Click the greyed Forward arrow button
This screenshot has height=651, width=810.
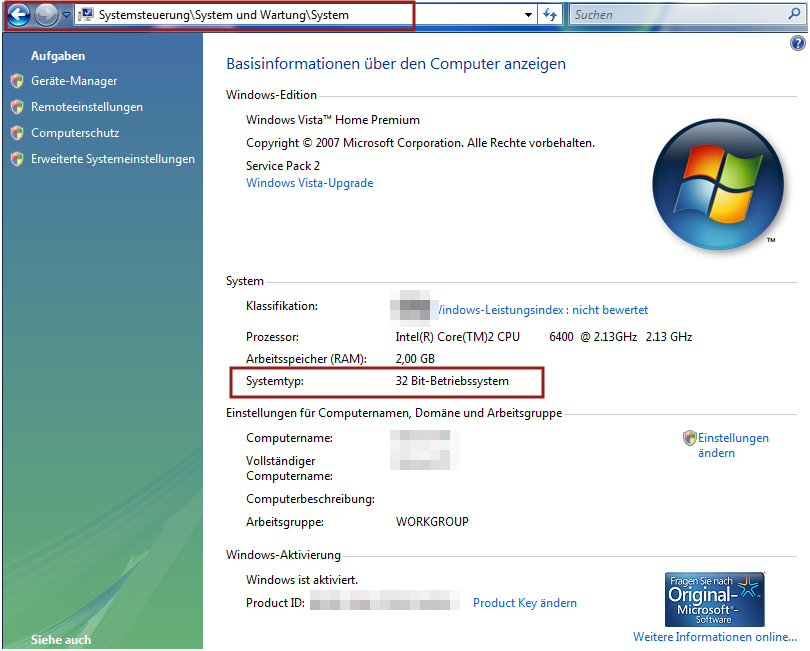(x=46, y=15)
